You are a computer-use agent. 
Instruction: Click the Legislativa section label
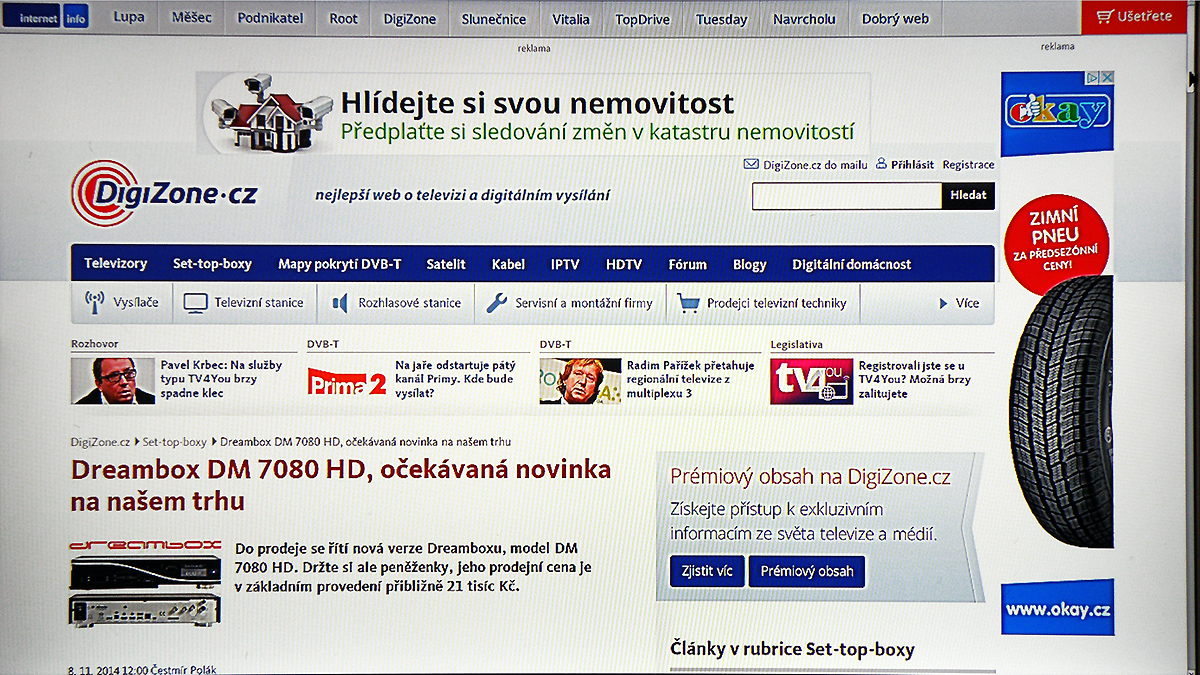tap(797, 344)
